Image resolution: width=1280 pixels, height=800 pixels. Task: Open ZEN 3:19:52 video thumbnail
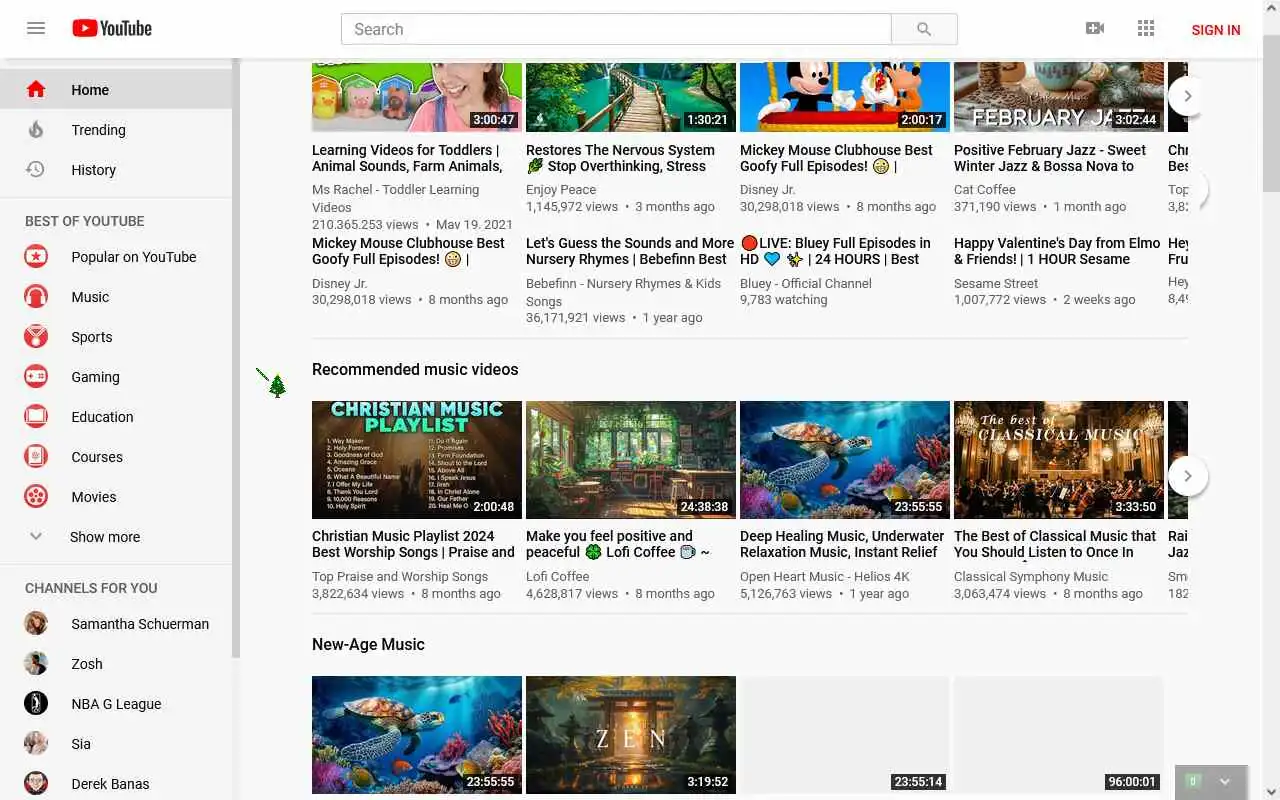click(631, 735)
